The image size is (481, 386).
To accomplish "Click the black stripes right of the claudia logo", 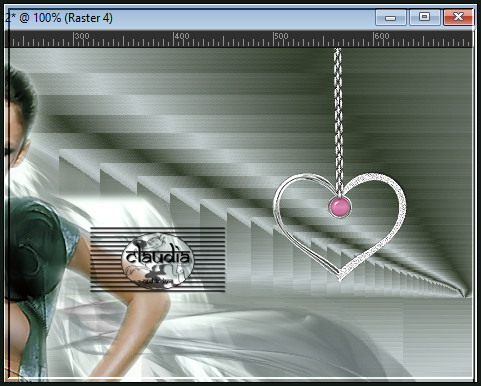I will tap(209, 259).
